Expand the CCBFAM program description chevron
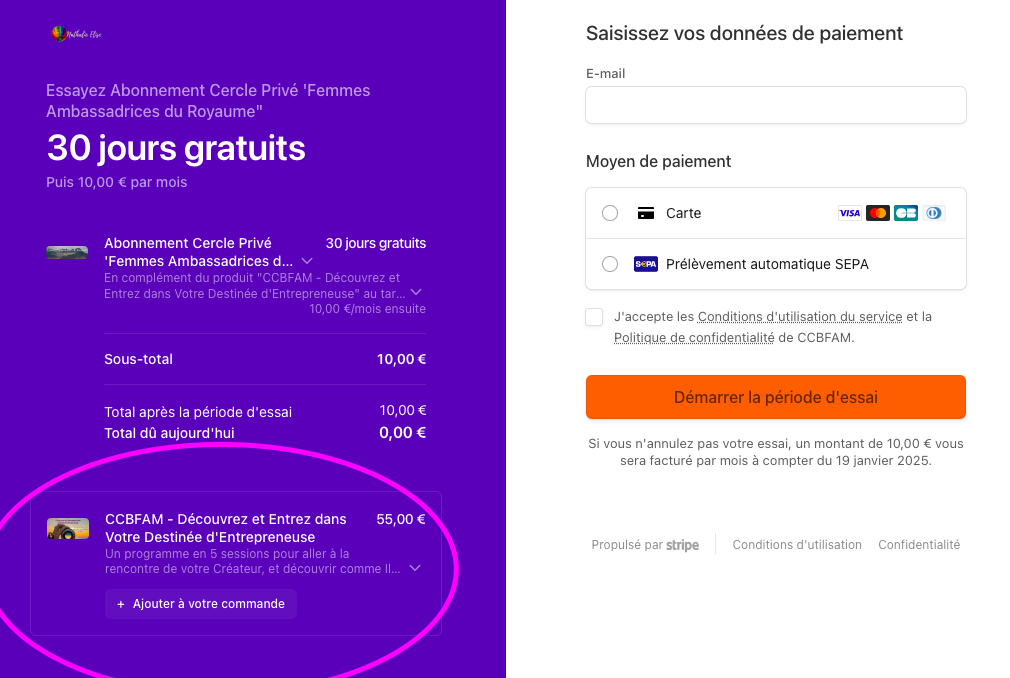 coord(415,568)
